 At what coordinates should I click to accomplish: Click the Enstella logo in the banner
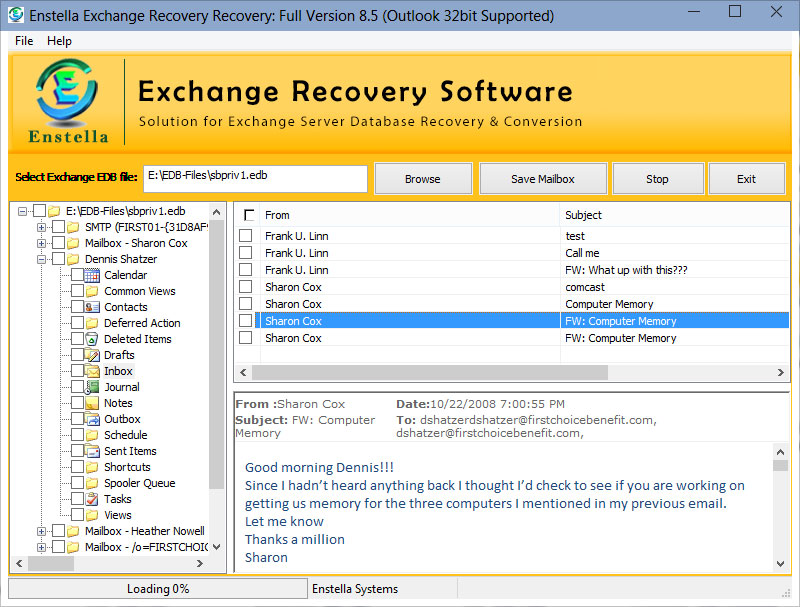[67, 102]
